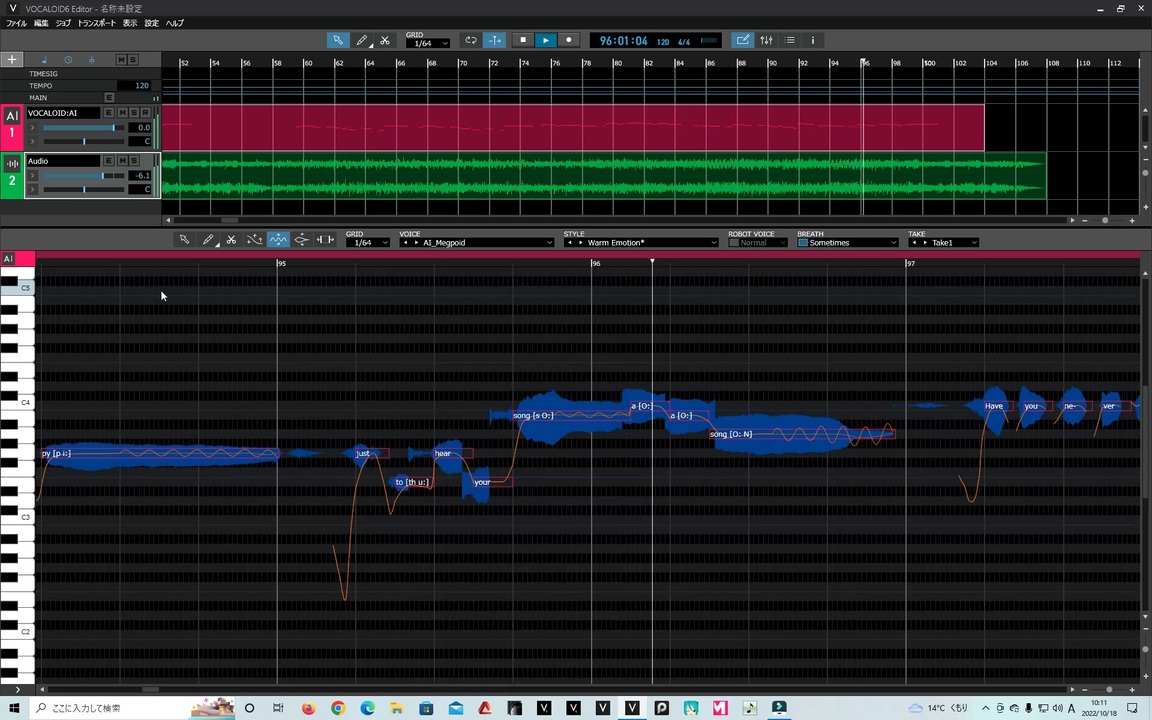Mute the VOCALOID:AI track
This screenshot has width=1152, height=720.
122,112
